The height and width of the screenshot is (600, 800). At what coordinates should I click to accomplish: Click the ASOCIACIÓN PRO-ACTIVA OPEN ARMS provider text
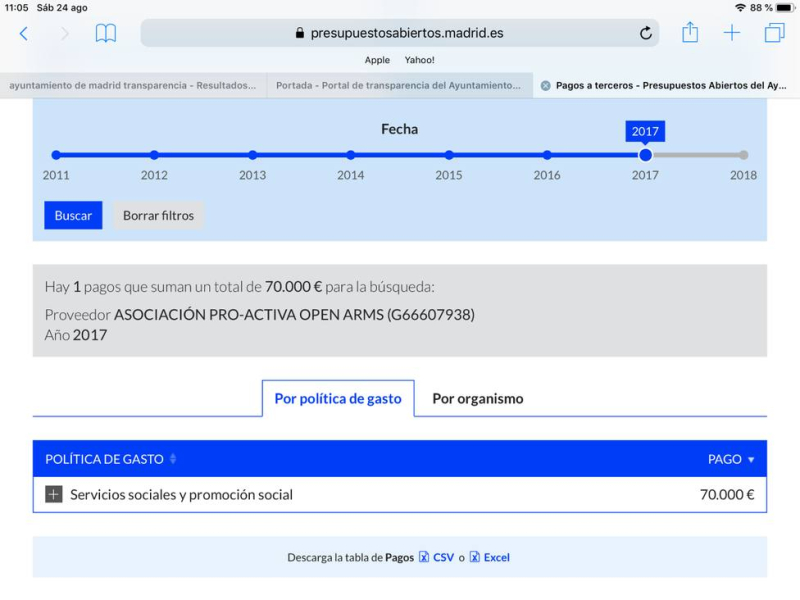click(x=294, y=314)
